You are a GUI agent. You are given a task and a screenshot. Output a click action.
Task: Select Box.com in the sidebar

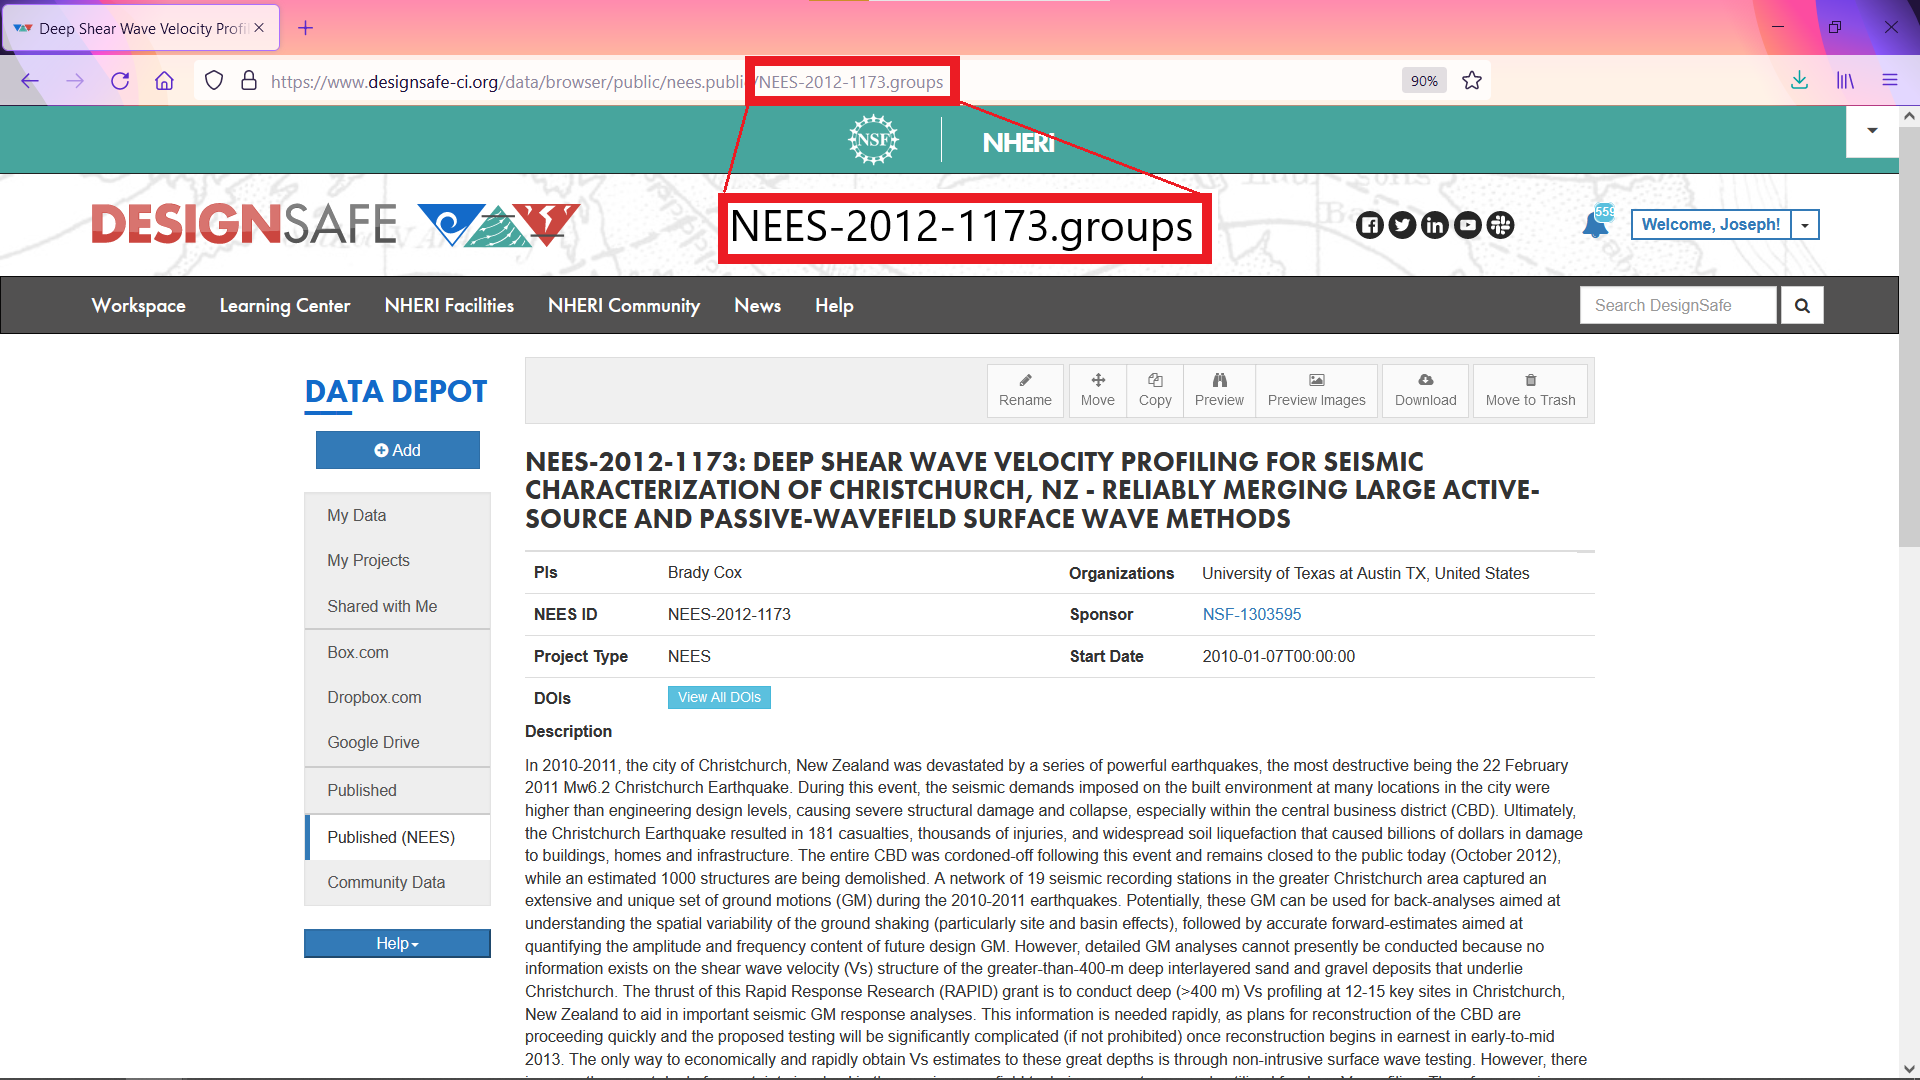pos(397,652)
